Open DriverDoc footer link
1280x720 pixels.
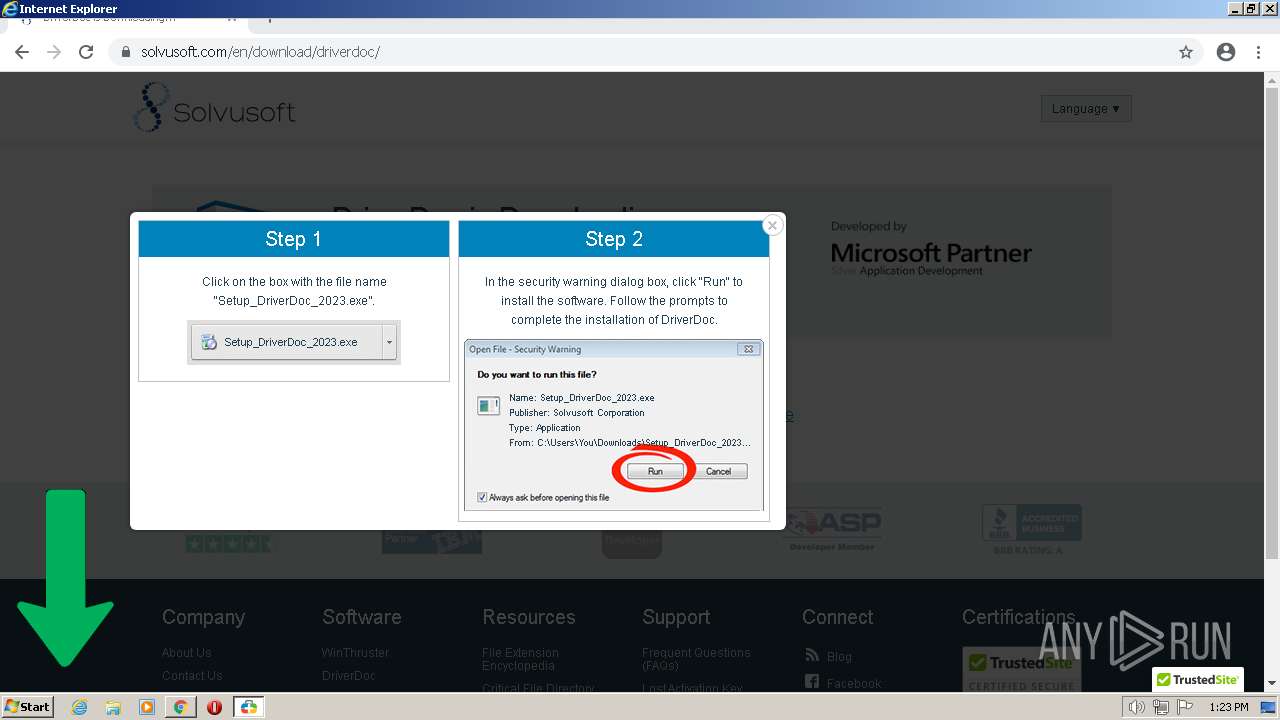point(349,675)
